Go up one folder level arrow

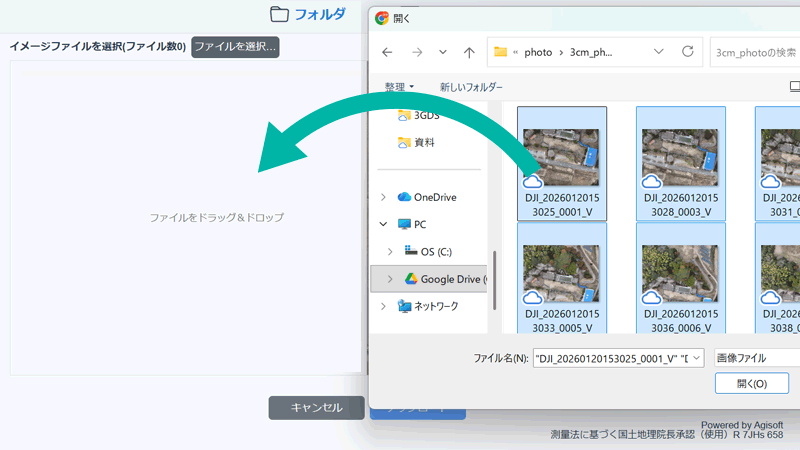tap(469, 52)
